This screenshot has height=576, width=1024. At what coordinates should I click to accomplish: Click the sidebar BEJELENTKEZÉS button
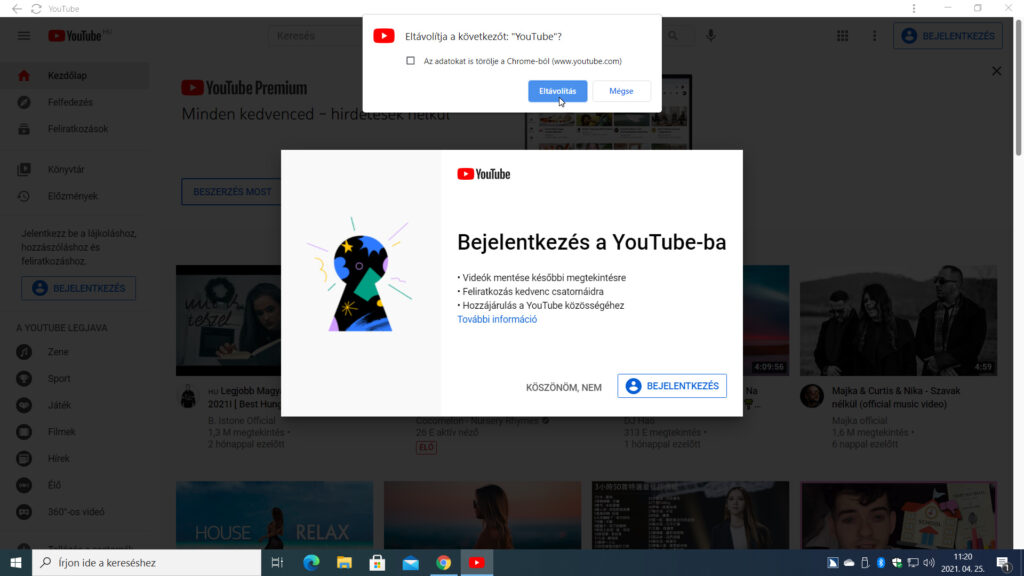click(78, 288)
